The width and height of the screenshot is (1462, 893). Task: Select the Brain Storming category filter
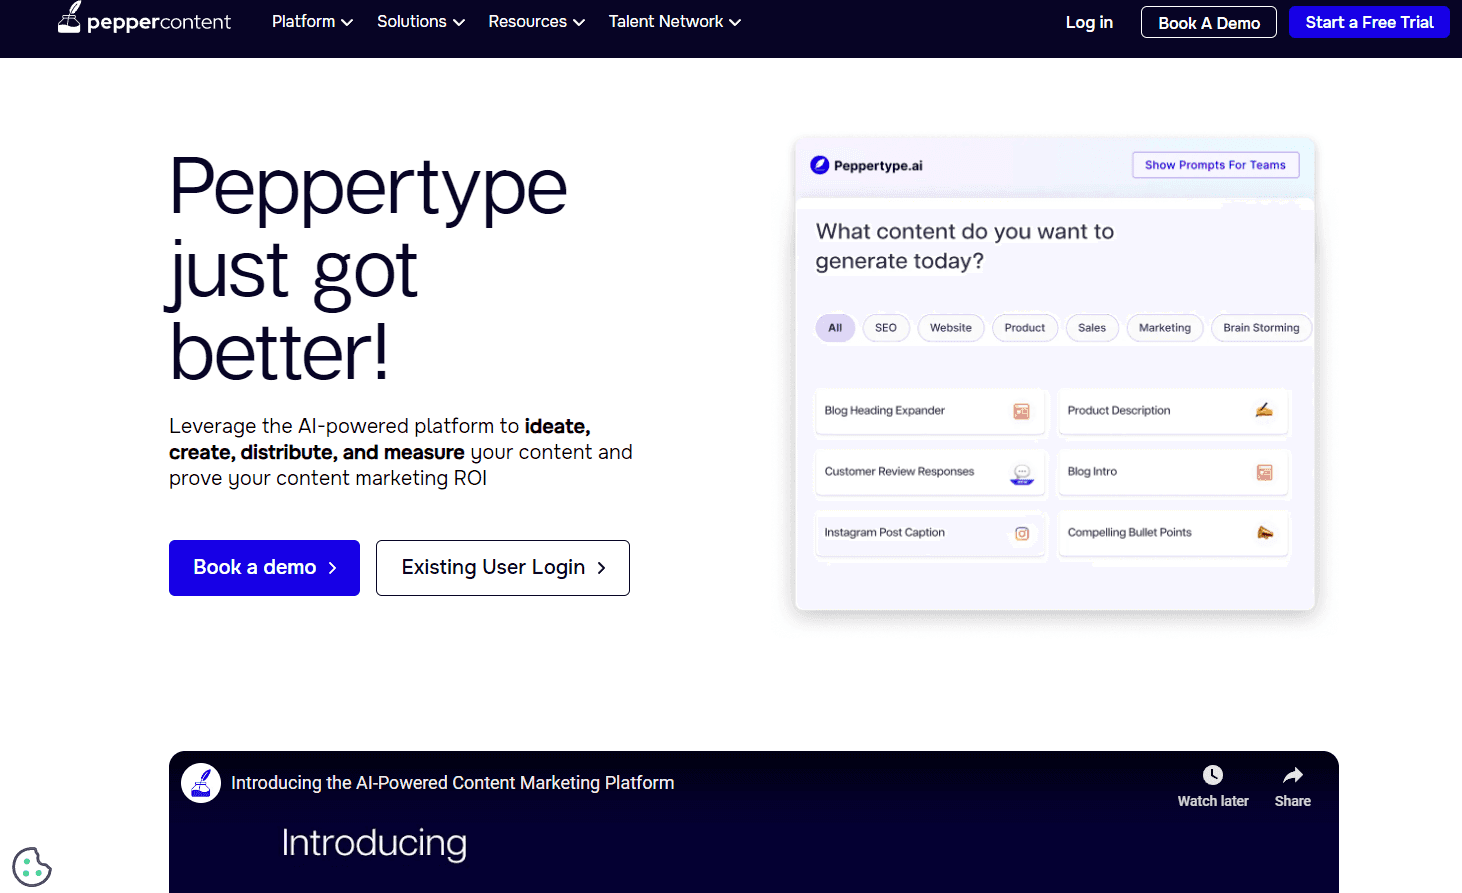pyautogui.click(x=1261, y=328)
